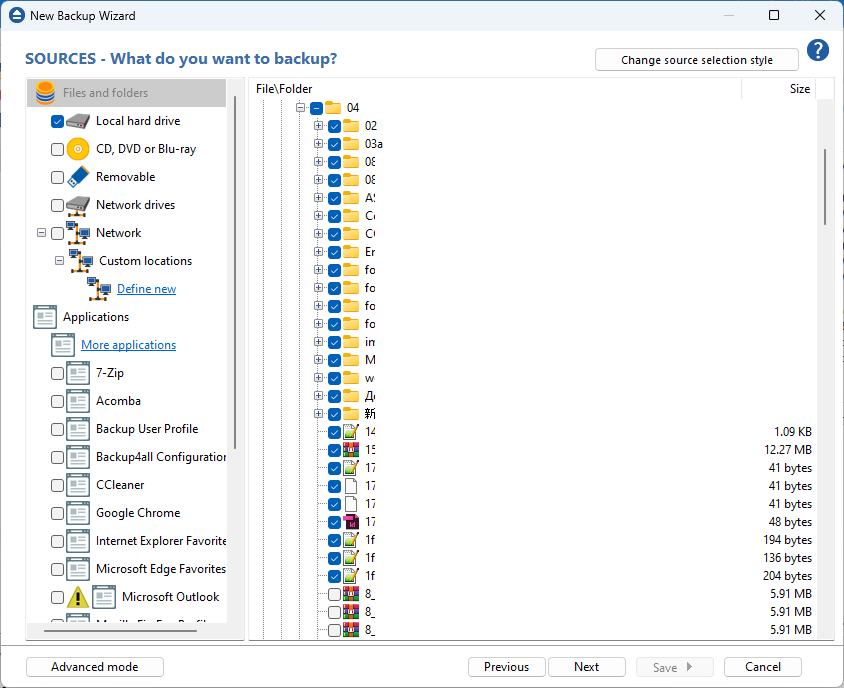Click the Removable USB drive icon
844x688 pixels.
[x=79, y=177]
